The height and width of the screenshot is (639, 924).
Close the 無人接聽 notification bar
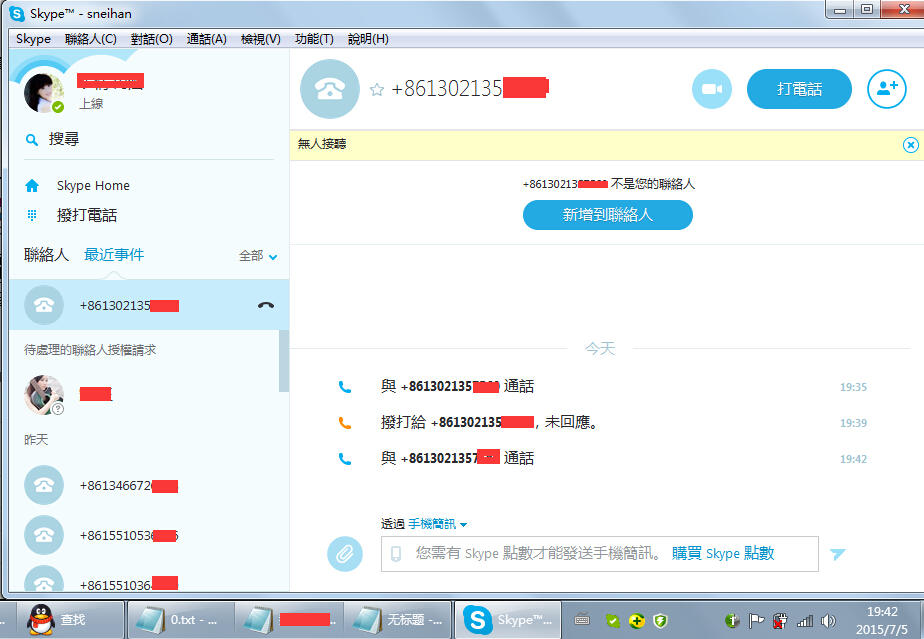click(x=910, y=144)
